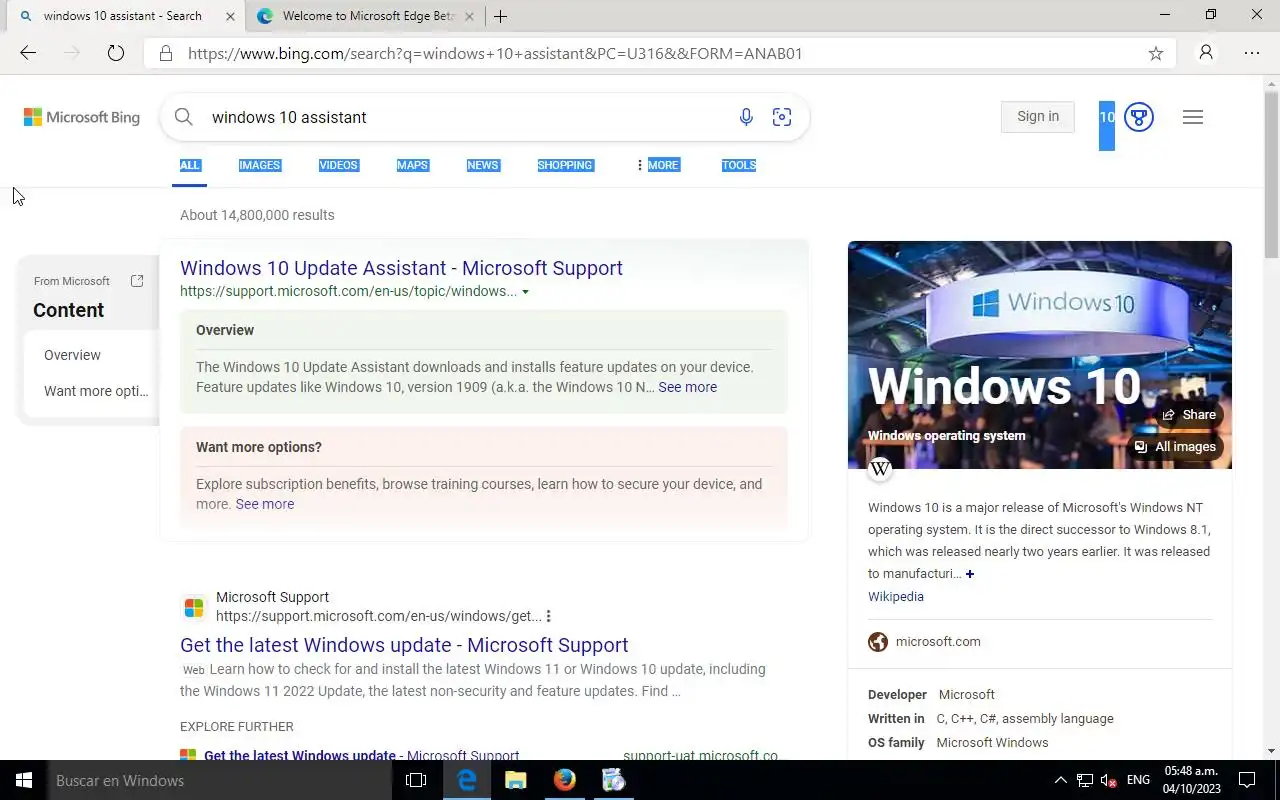Reload the page with the refresh icon

(x=116, y=53)
